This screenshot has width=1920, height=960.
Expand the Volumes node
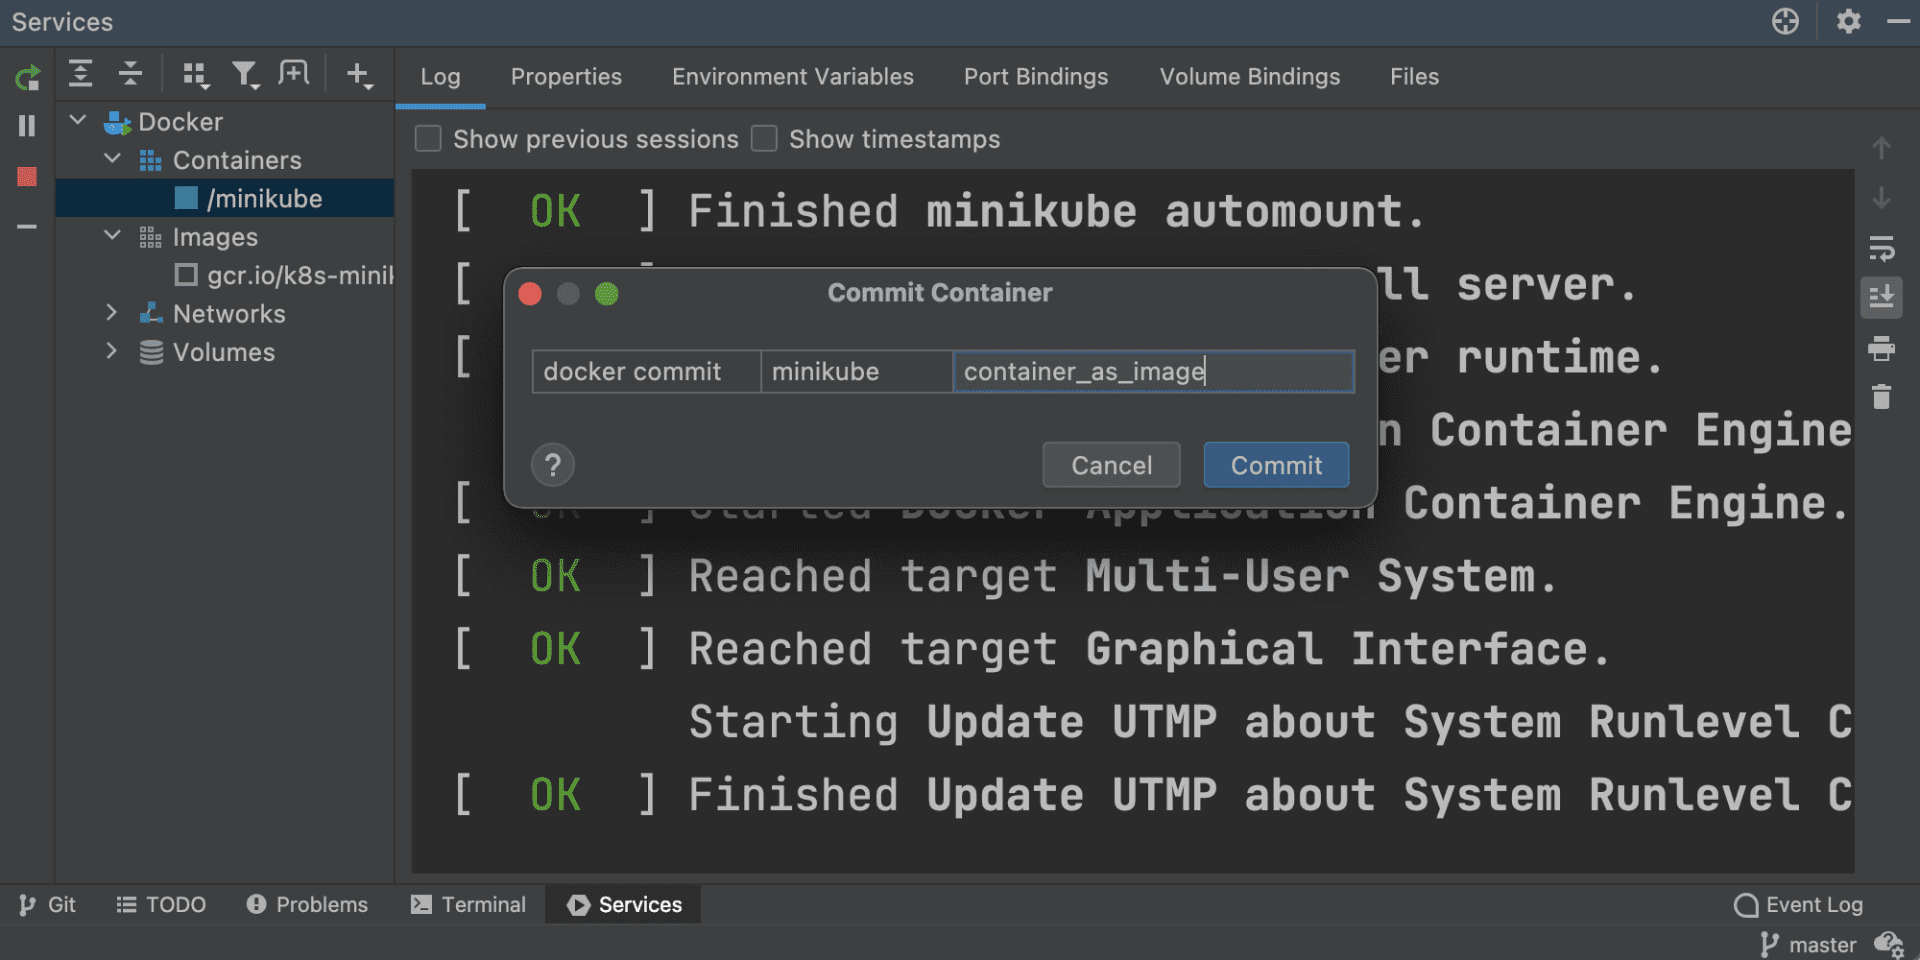[x=112, y=351]
